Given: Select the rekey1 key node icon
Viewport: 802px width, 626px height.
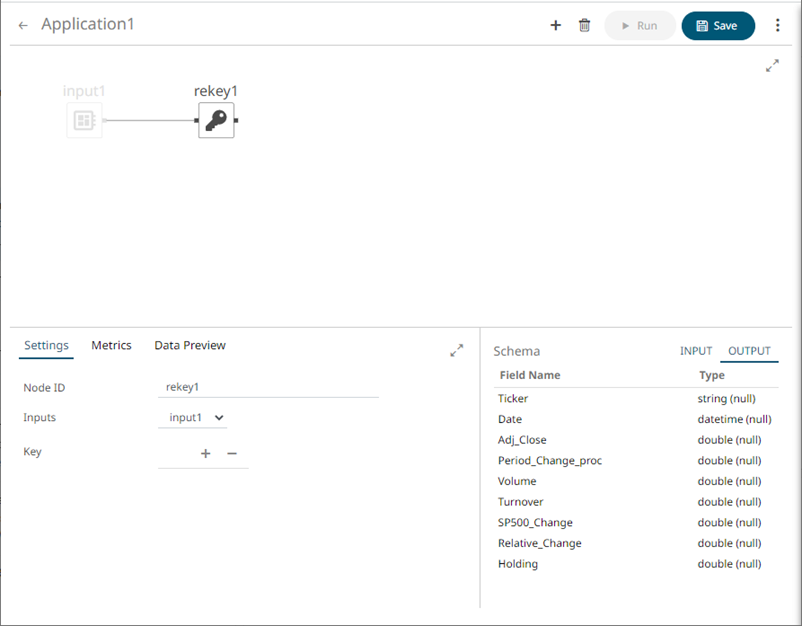Looking at the screenshot, I should [216, 121].
